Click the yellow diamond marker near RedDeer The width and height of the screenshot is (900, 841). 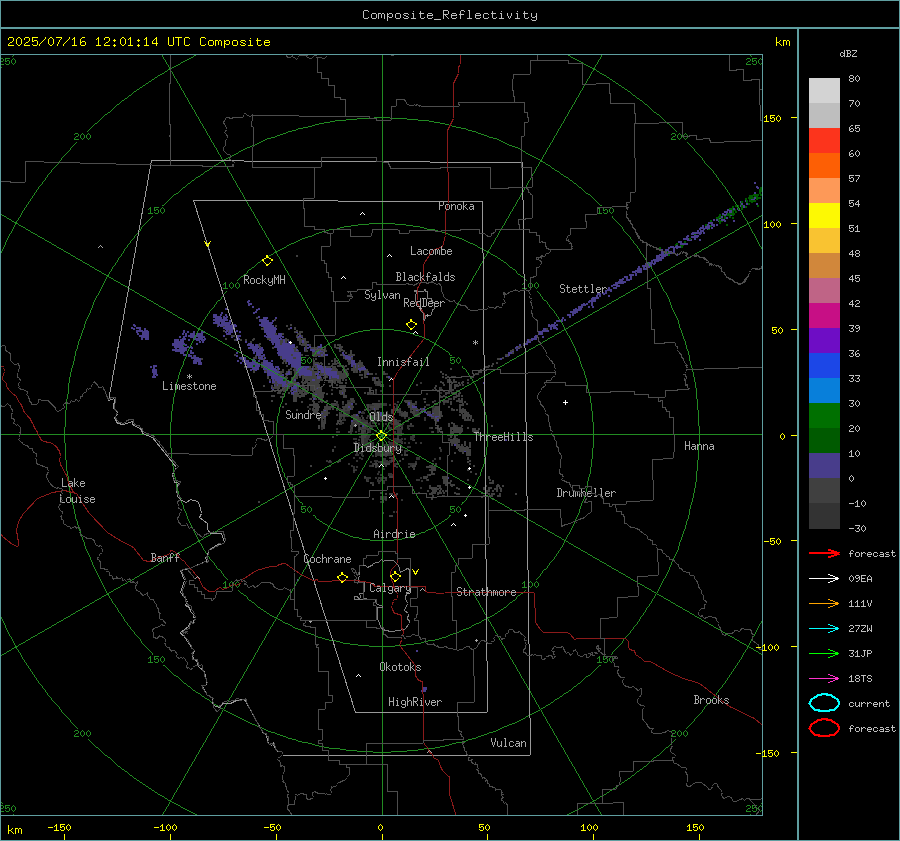pyautogui.click(x=411, y=325)
